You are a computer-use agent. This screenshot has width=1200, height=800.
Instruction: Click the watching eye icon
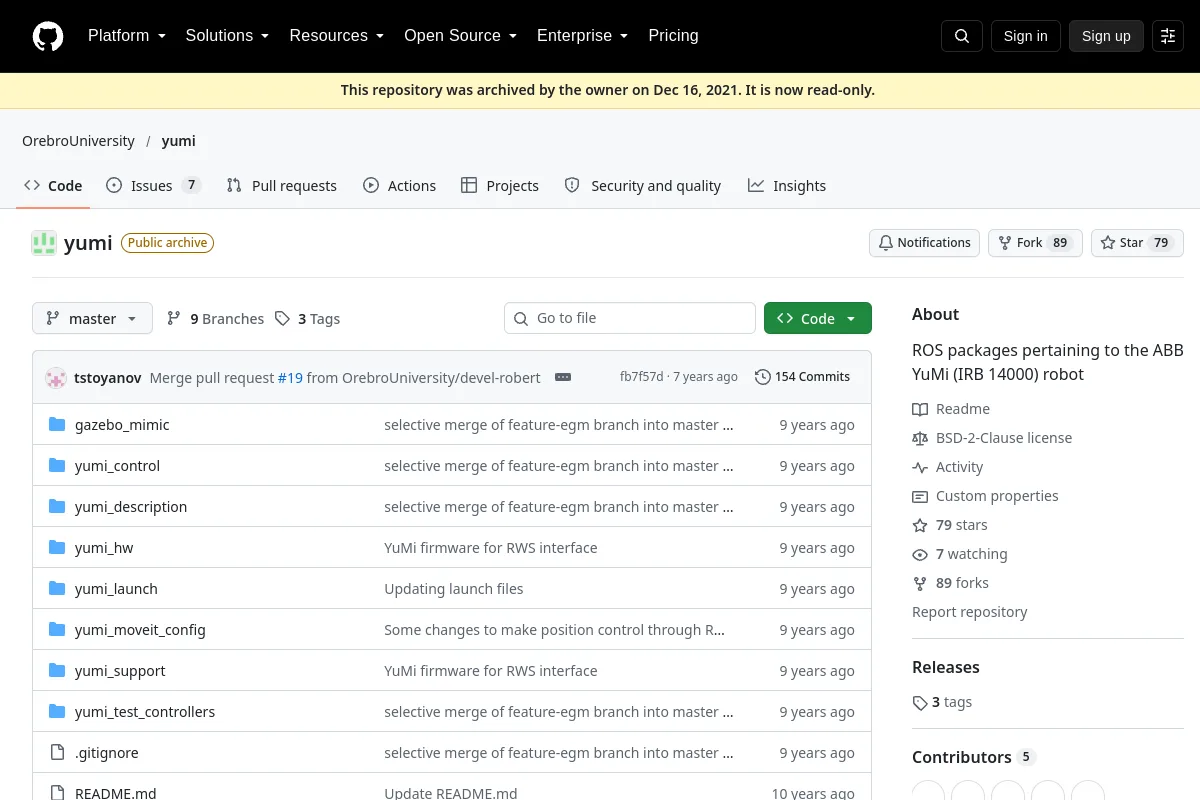click(x=920, y=554)
